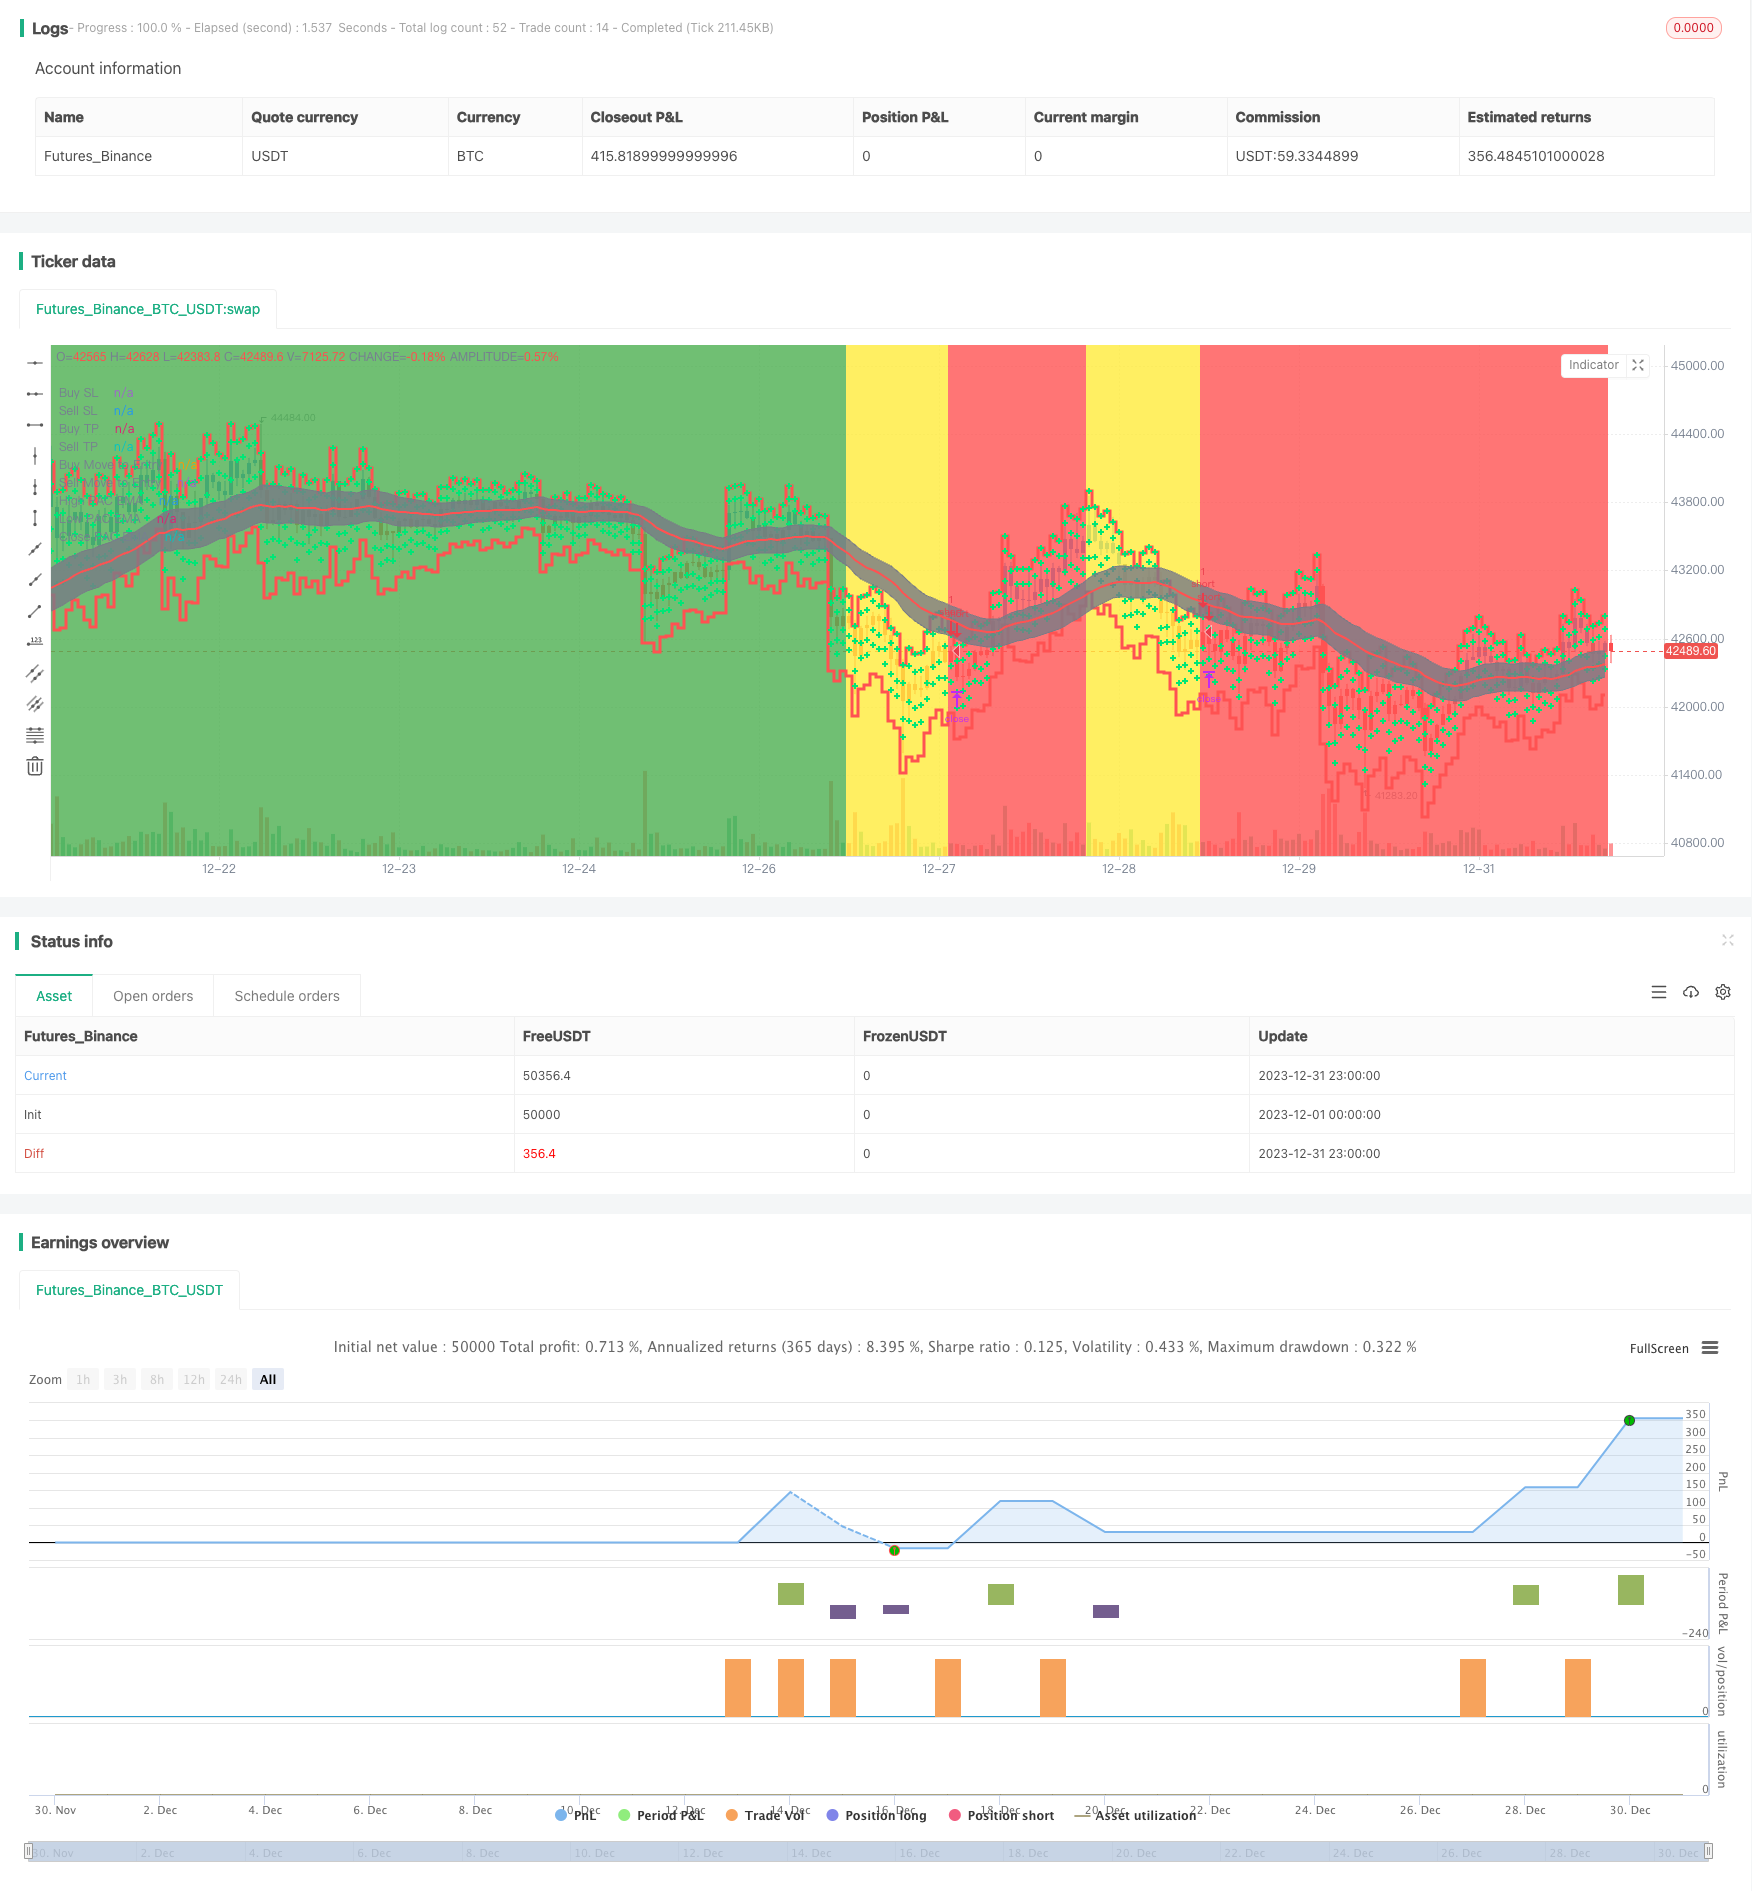Open the earnings chart hamburger export menu

pos(1710,1348)
